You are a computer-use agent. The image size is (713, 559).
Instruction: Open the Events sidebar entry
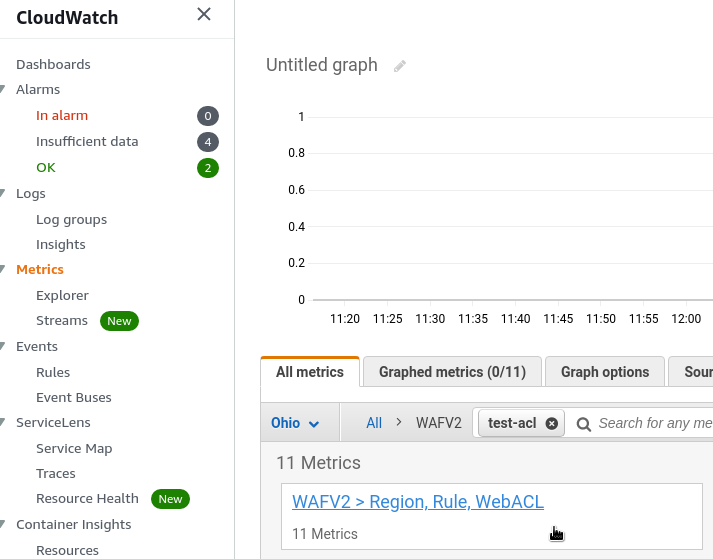tap(37, 347)
